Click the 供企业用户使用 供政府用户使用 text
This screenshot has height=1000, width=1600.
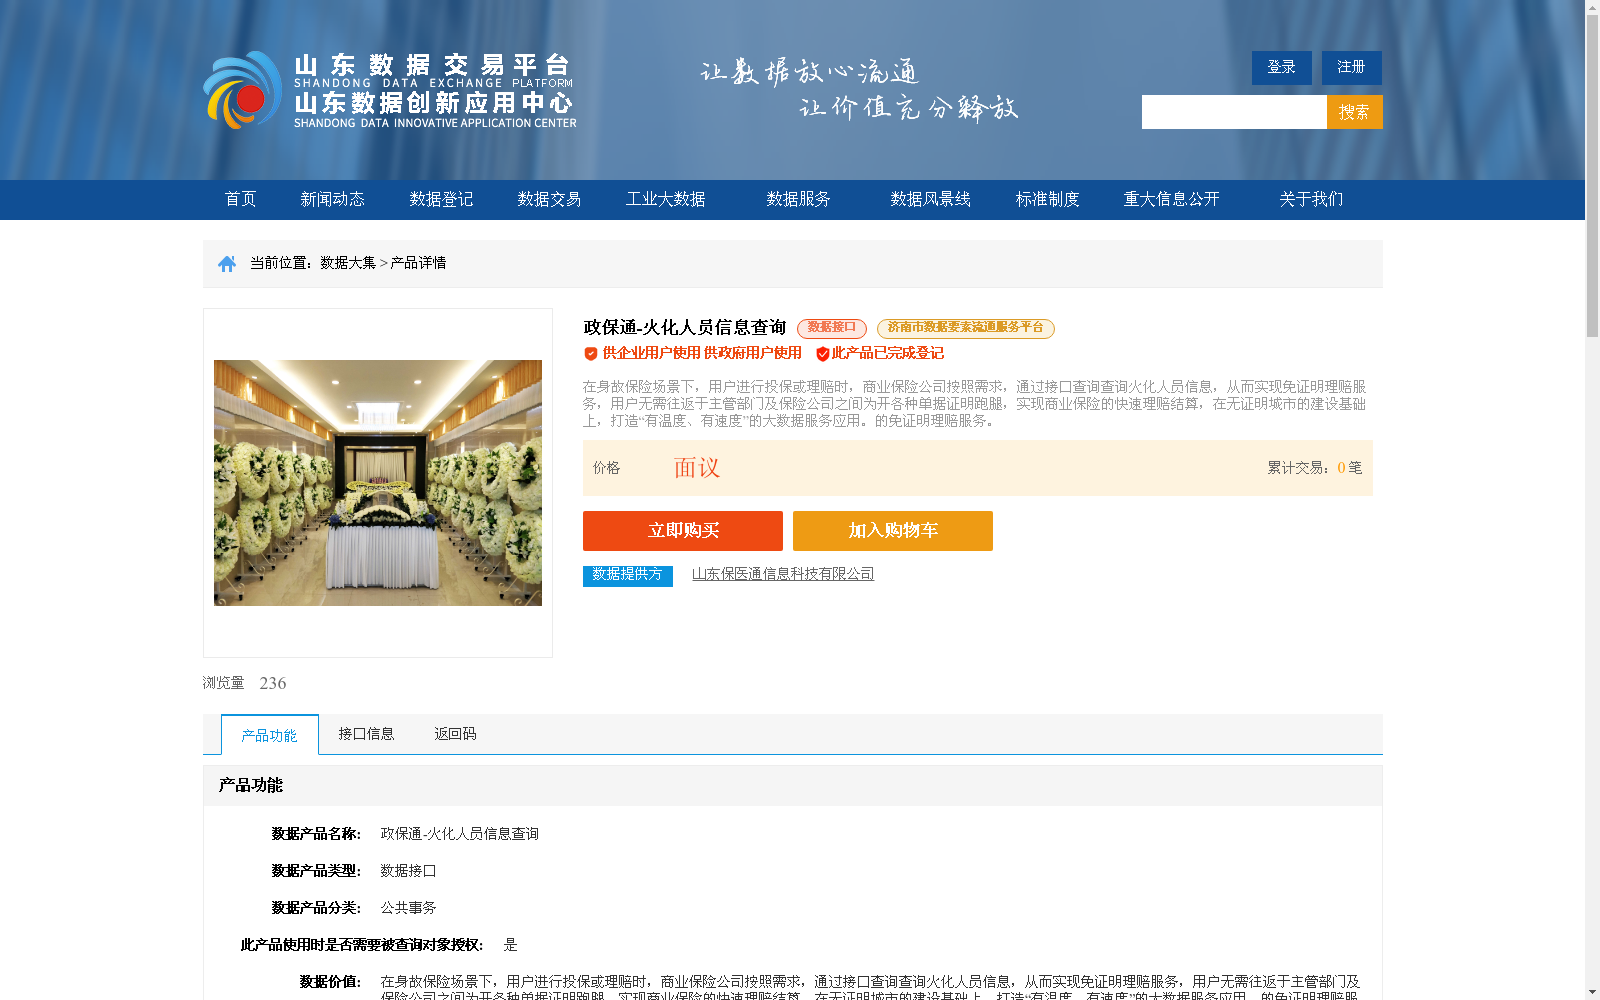tap(702, 353)
